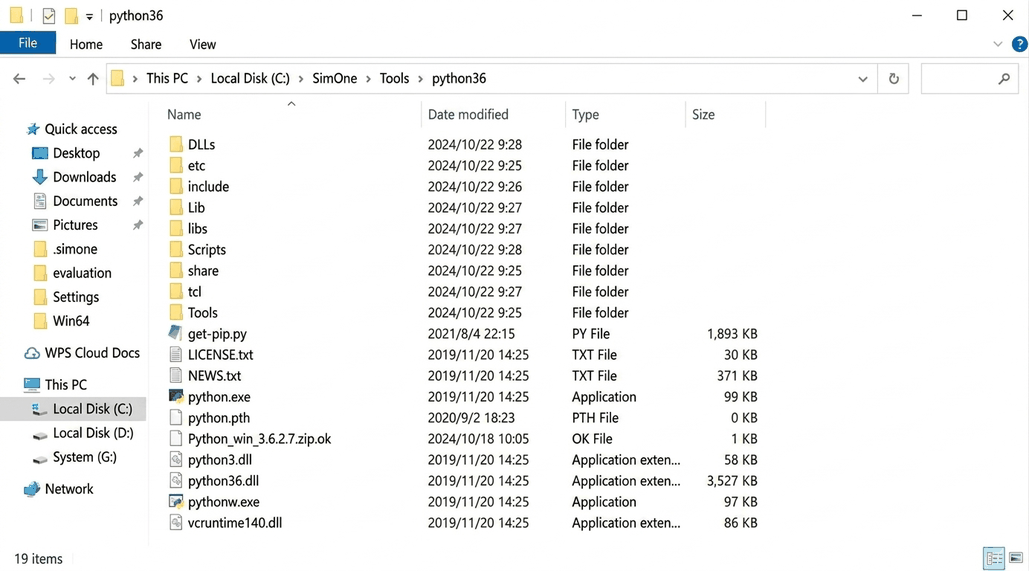Image resolution: width=1029 pixels, height=571 pixels.
Task: Unpin Pictures from Quick access
Action: click(x=138, y=225)
